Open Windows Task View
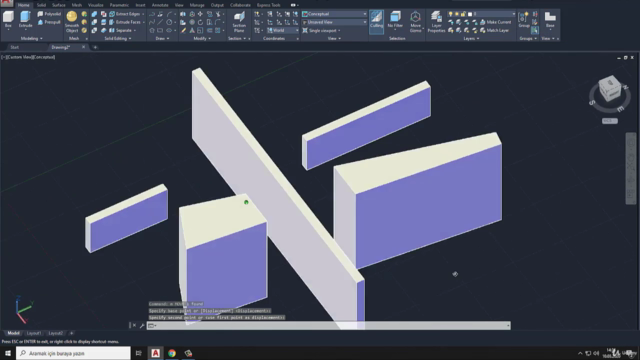This screenshot has height=360, width=640. 139,353
